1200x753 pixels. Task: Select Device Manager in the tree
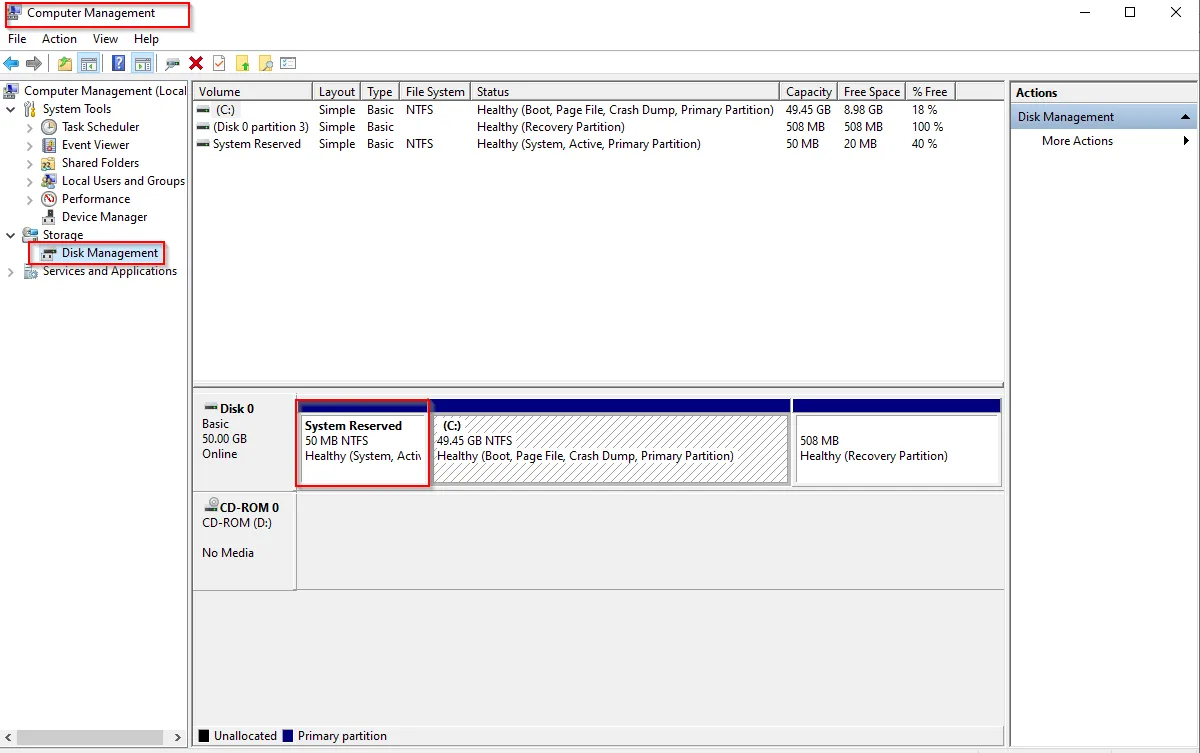tap(104, 217)
